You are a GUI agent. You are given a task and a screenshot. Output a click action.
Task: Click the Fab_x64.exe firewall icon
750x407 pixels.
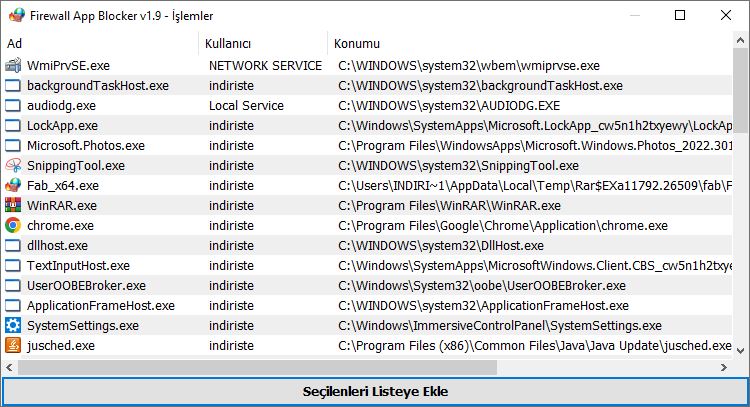[13, 186]
